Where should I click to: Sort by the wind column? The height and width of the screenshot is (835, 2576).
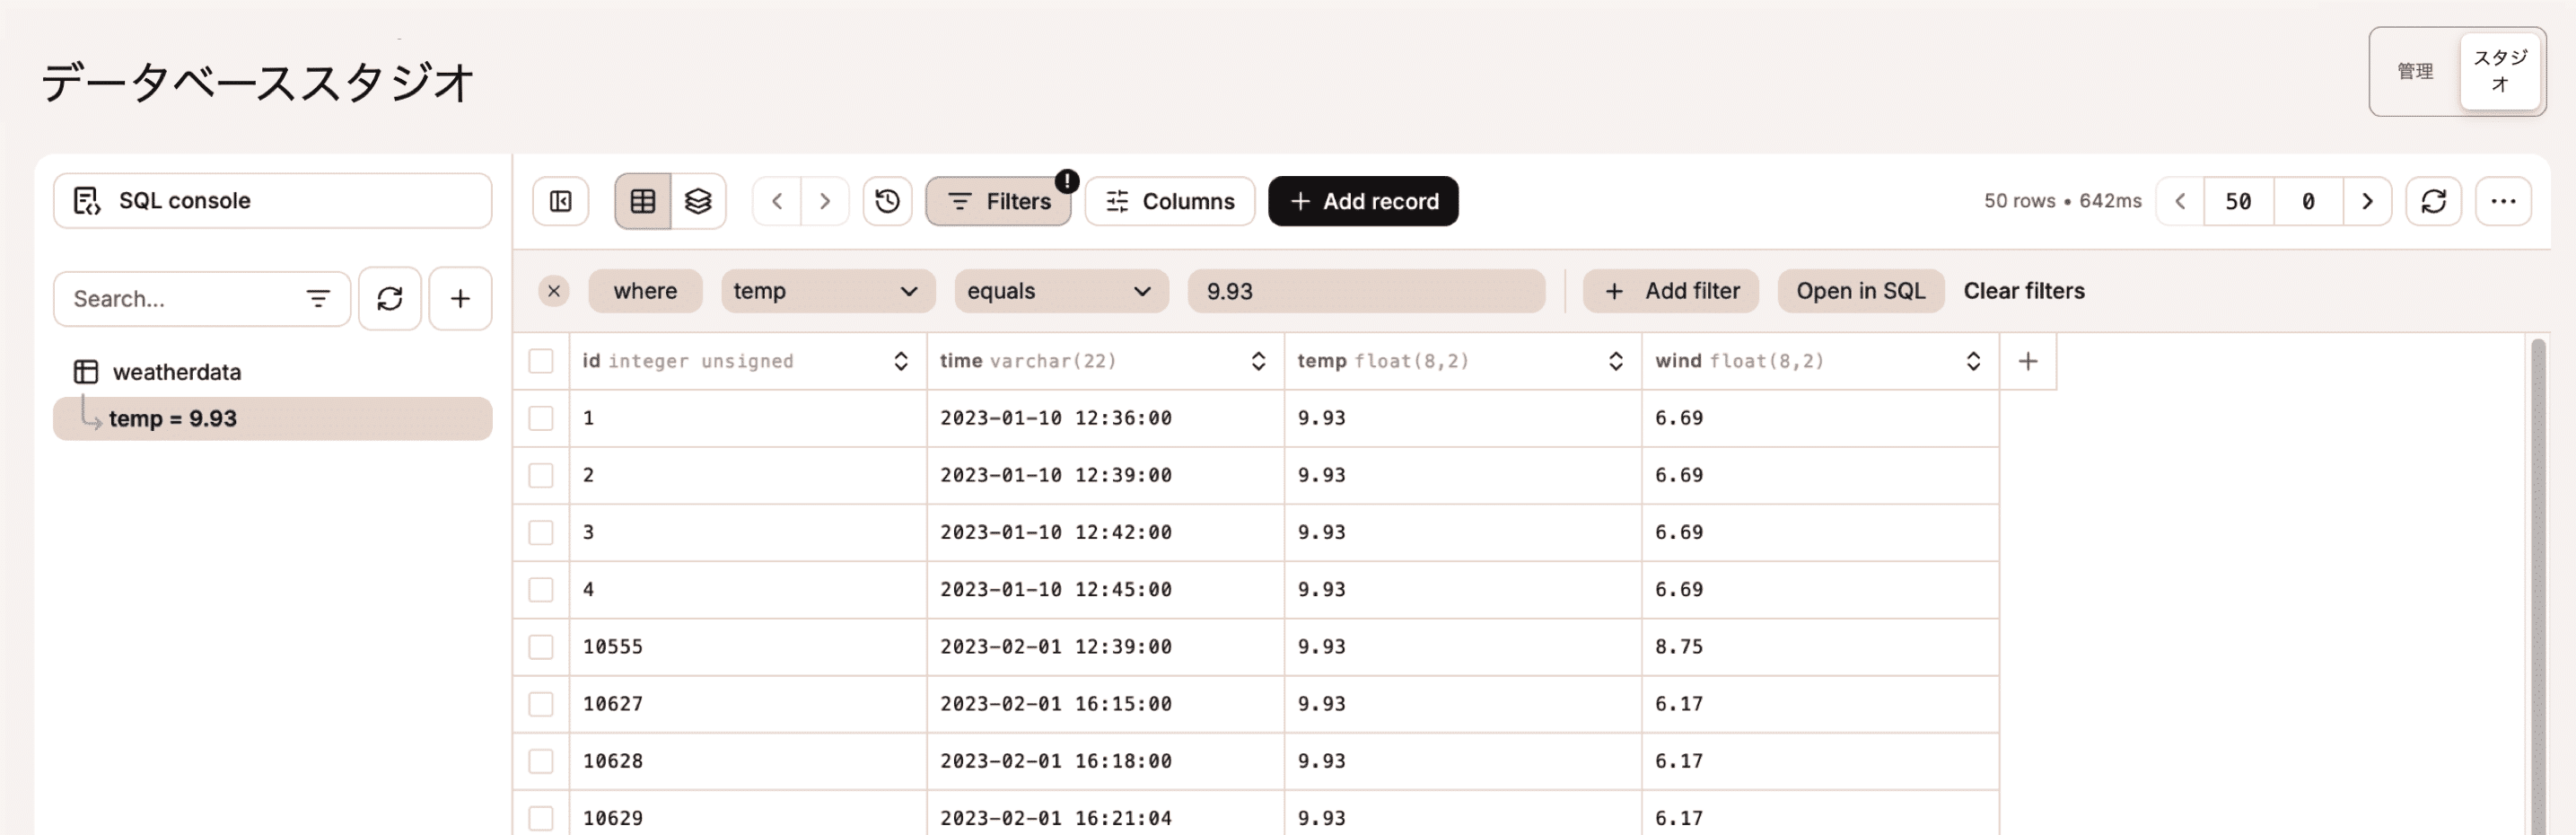(x=1972, y=361)
